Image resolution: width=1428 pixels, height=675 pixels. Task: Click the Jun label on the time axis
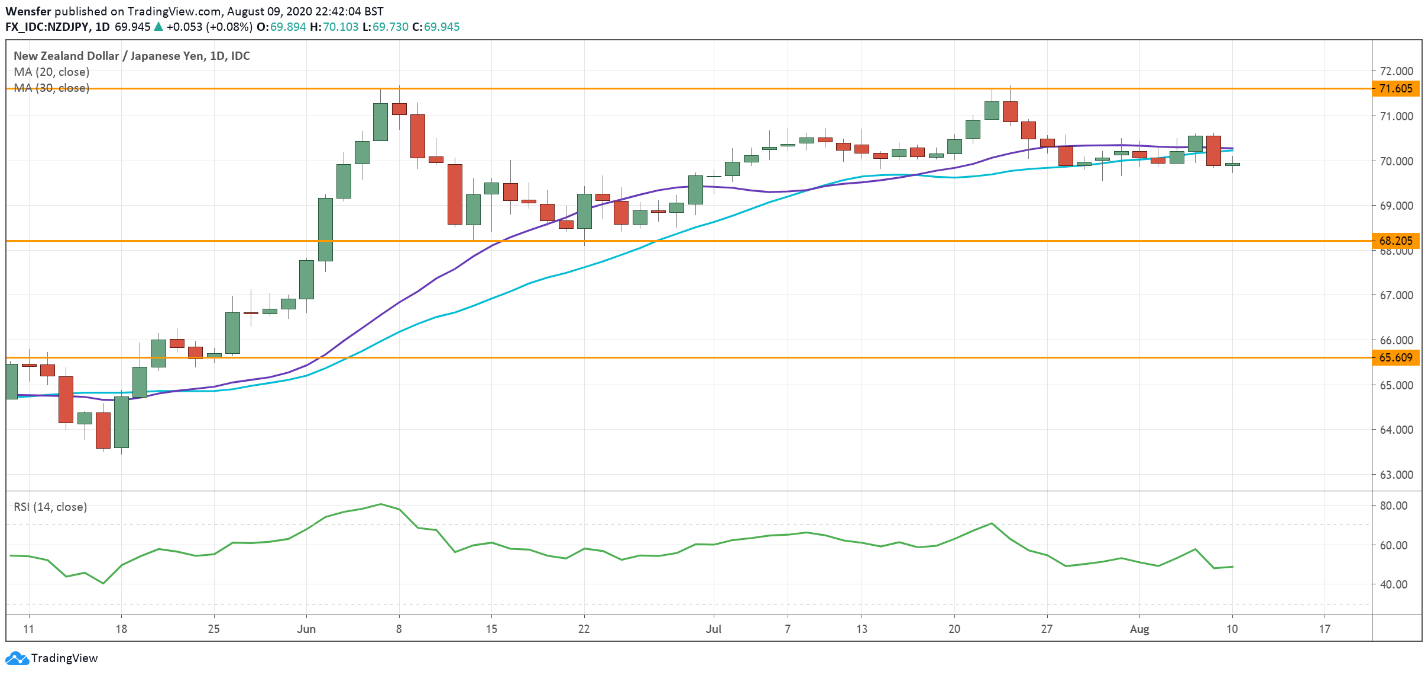(306, 629)
